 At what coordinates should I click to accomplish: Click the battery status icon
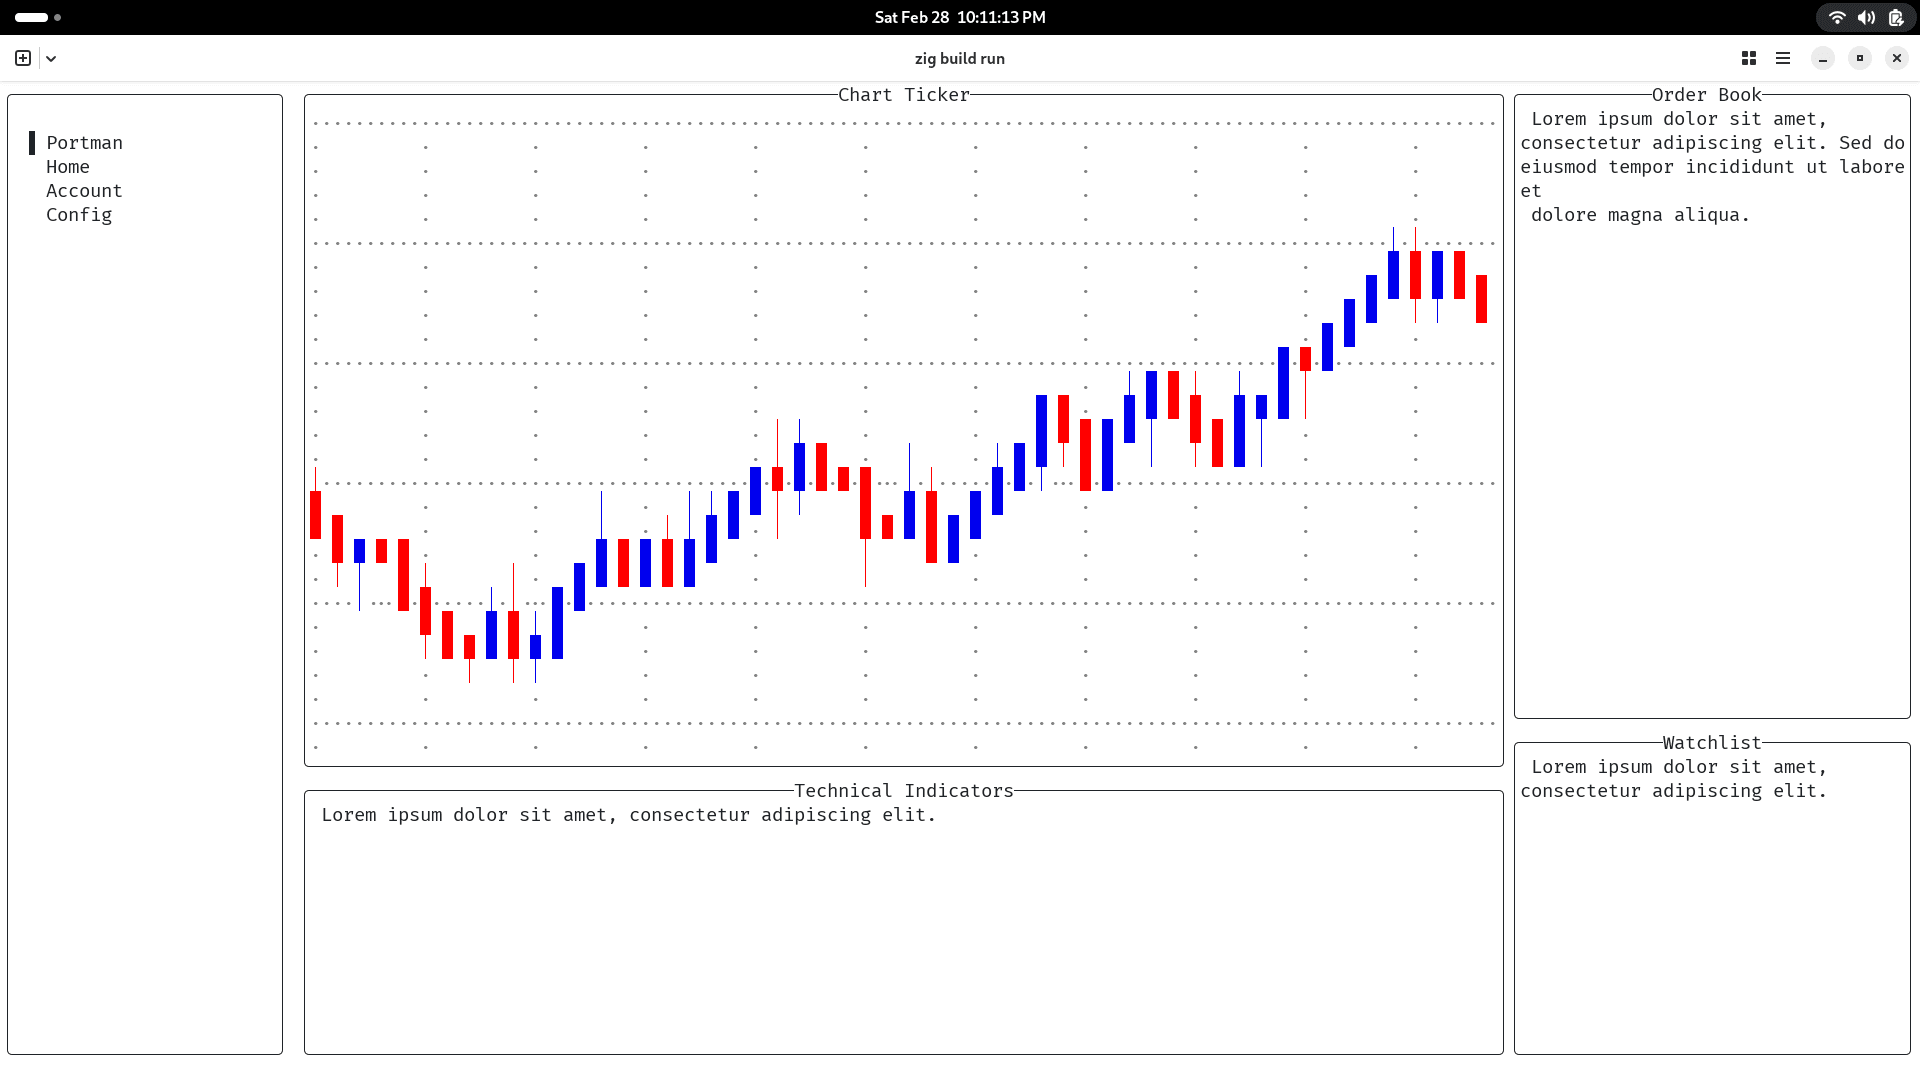point(1895,17)
